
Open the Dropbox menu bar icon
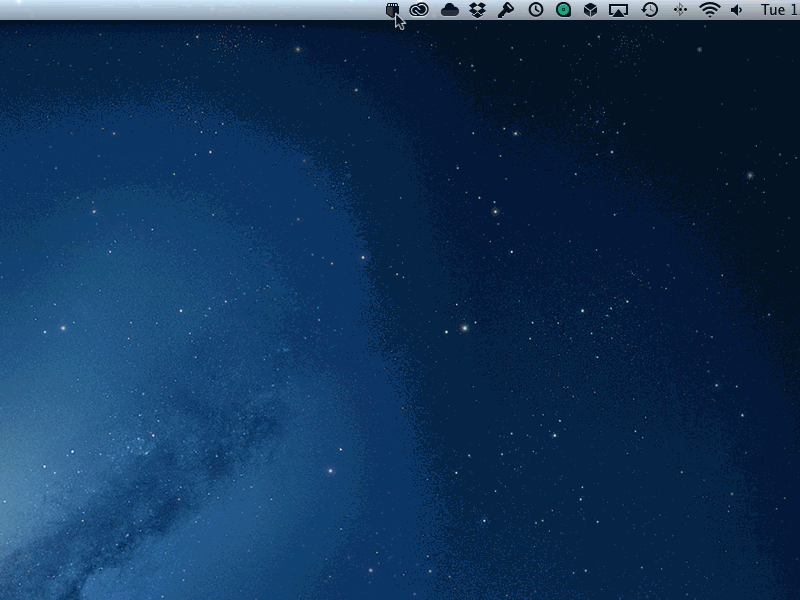[x=478, y=10]
